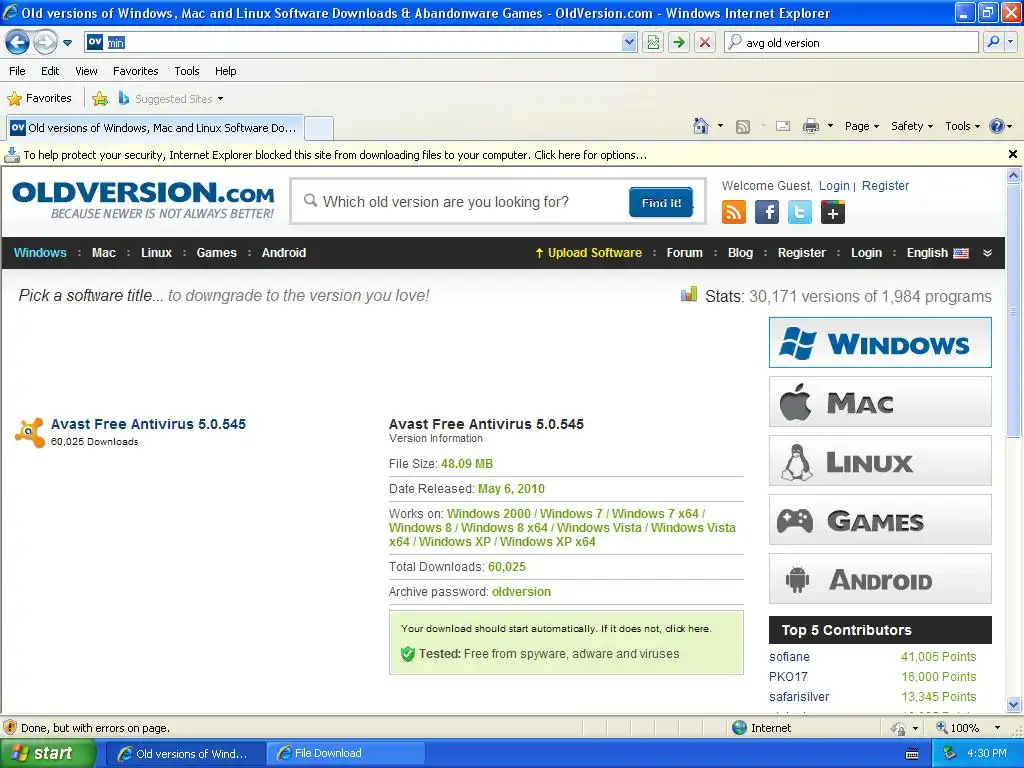This screenshot has width=1024, height=768.
Task: Open the Page dropdown menu
Action: (862, 126)
